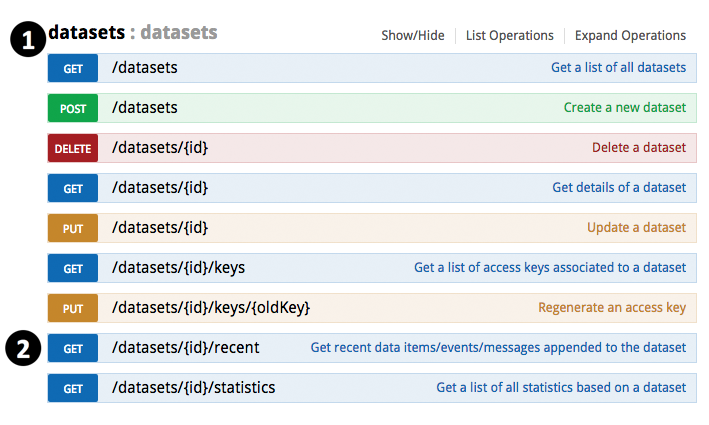Click the GET badge for /datasets/{id}/keys
The width and height of the screenshot is (709, 425).
pos(73,268)
